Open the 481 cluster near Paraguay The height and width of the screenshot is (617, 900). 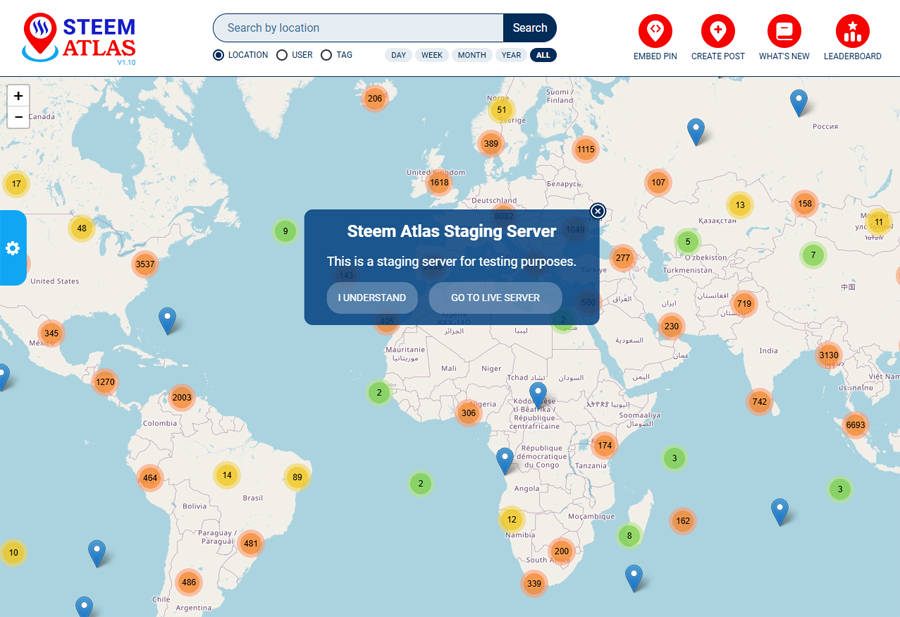(x=251, y=543)
